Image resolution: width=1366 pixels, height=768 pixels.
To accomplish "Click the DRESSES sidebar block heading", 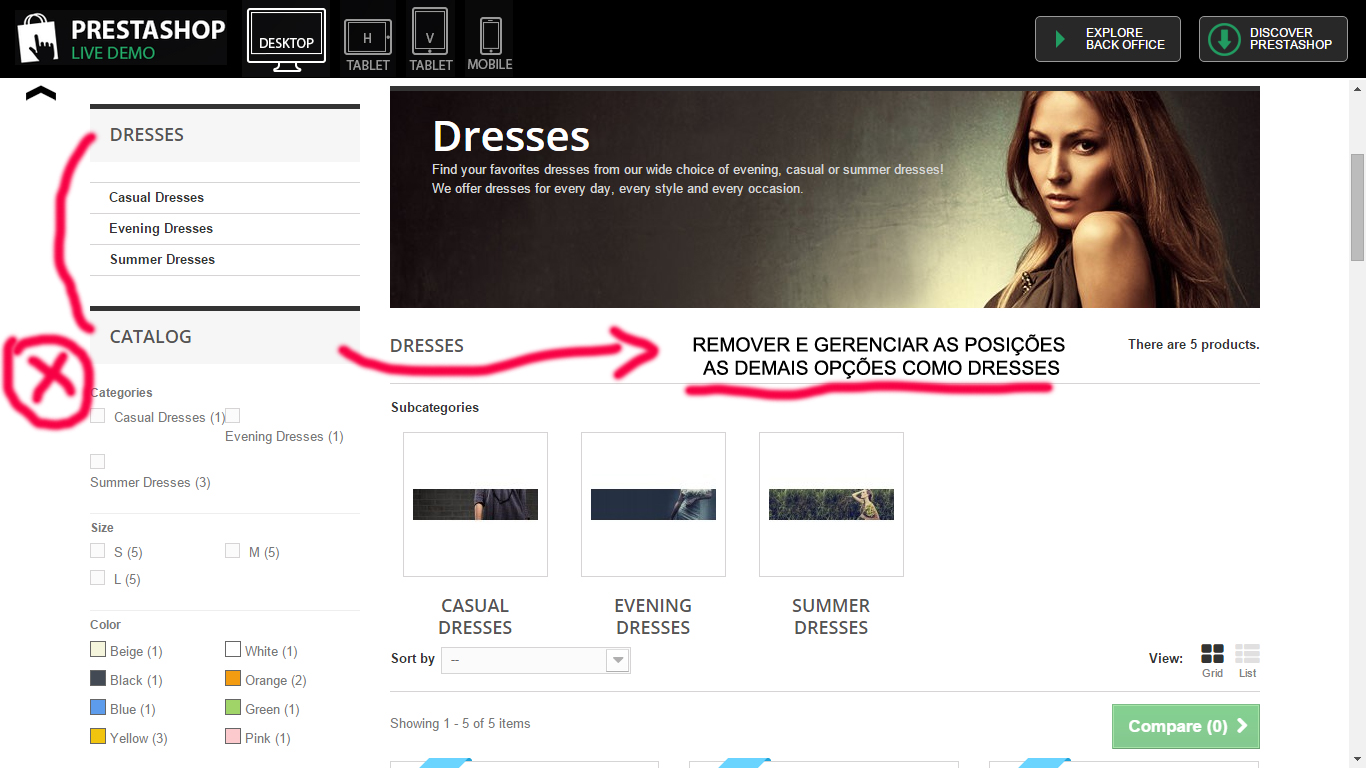I will click(x=147, y=135).
